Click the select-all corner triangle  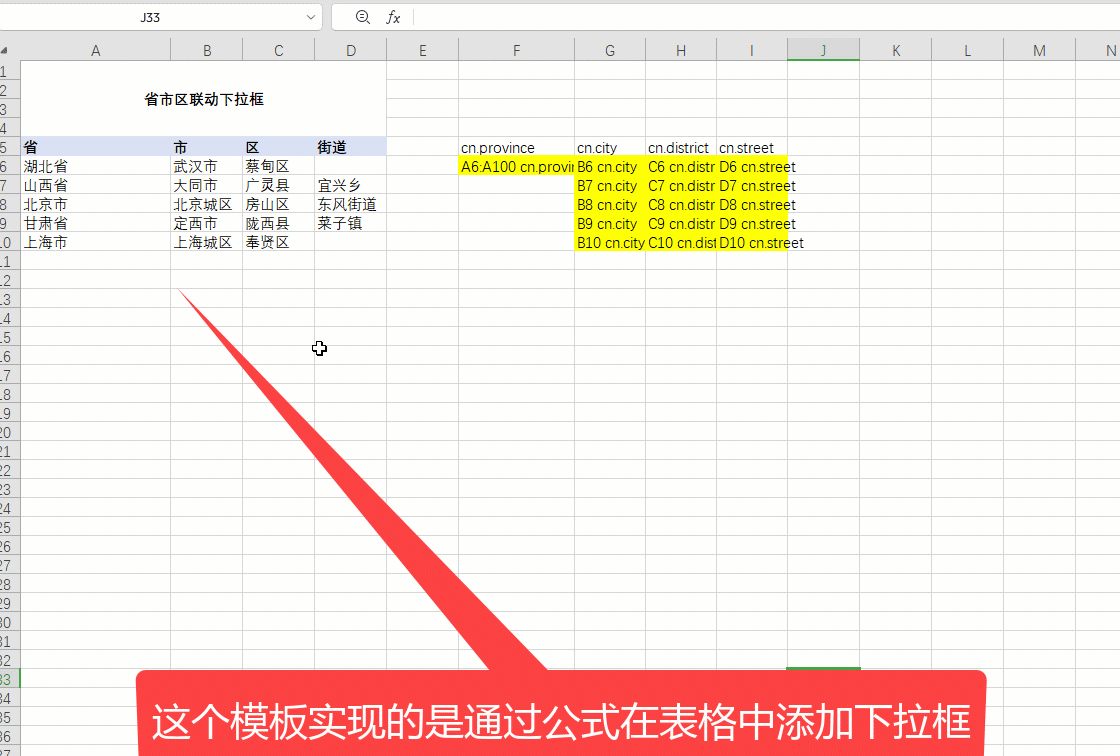(x=4, y=50)
